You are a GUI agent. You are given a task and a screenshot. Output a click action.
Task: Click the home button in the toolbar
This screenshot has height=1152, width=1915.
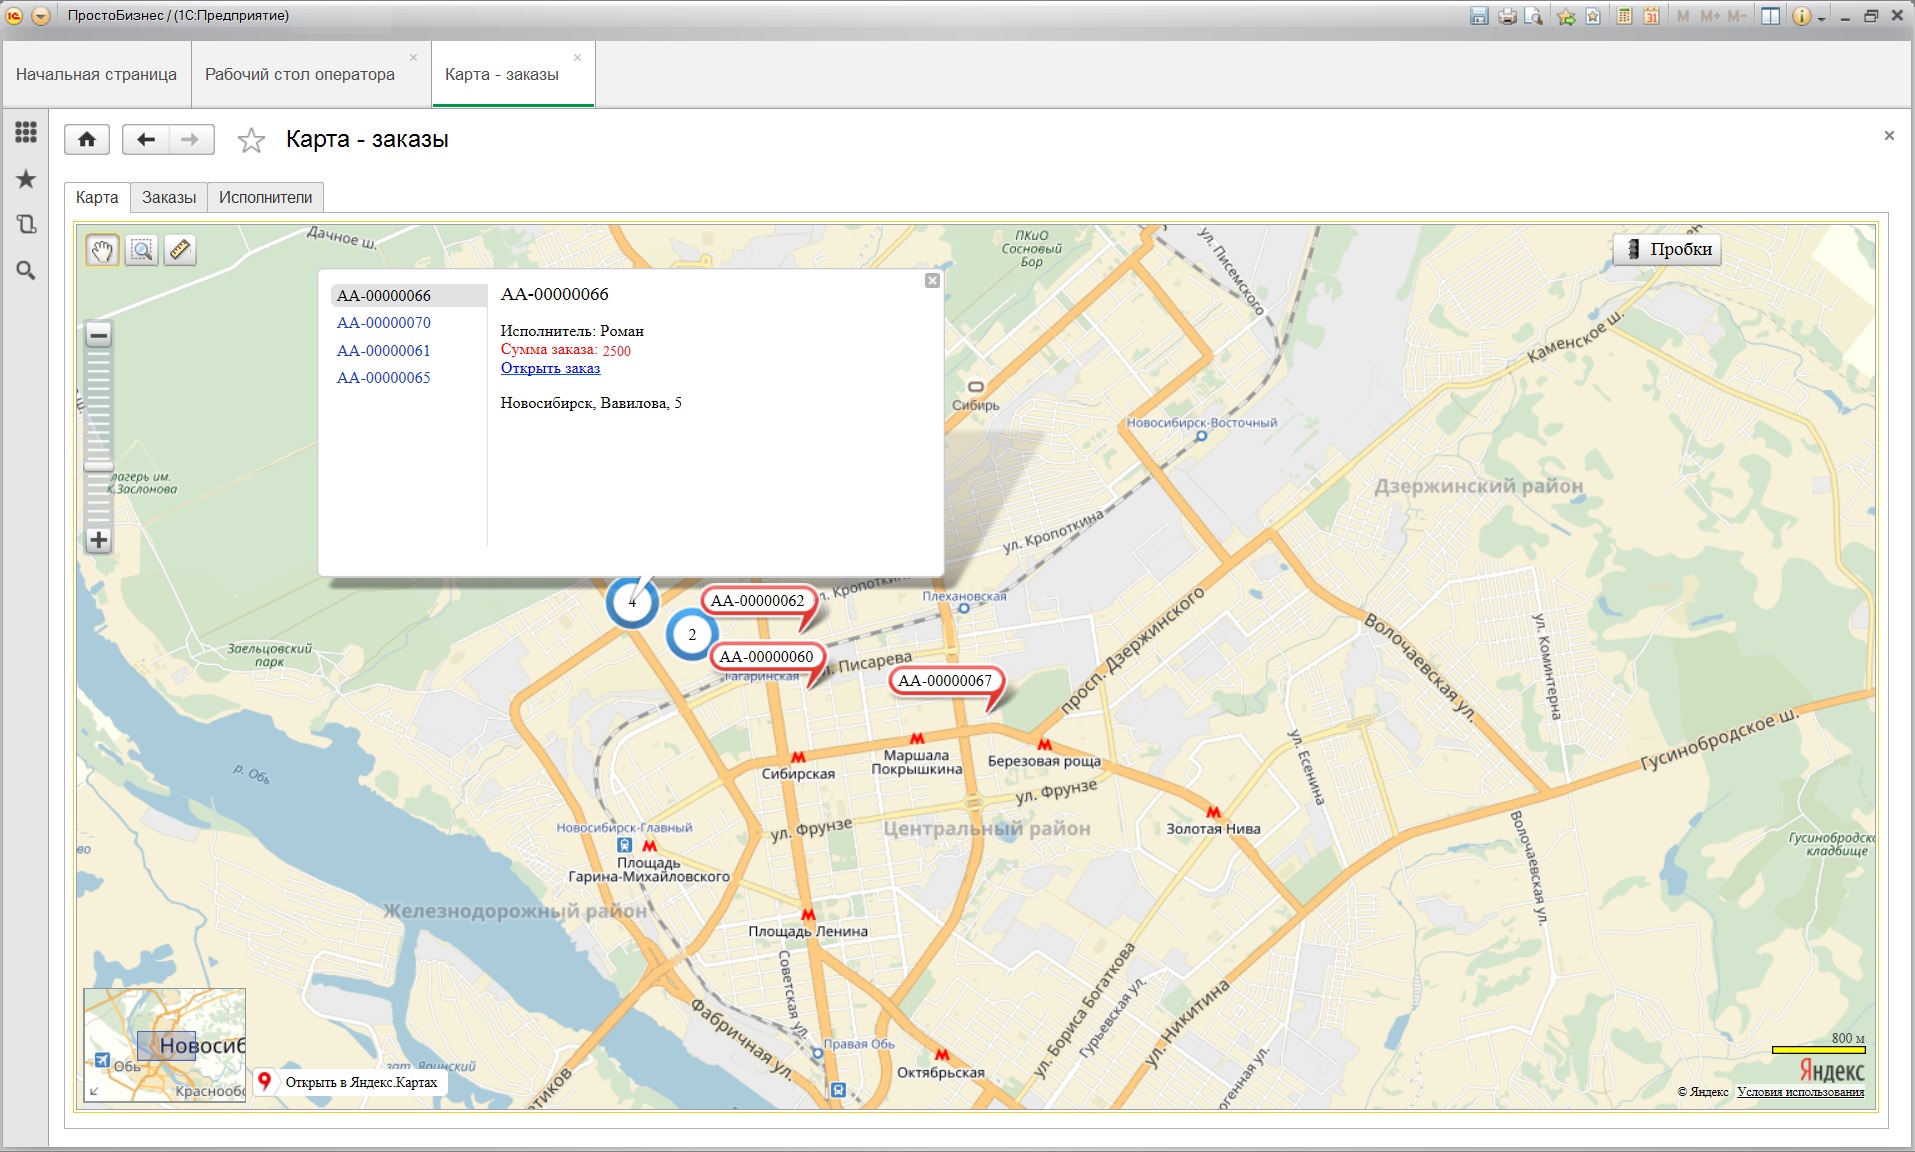[x=87, y=140]
